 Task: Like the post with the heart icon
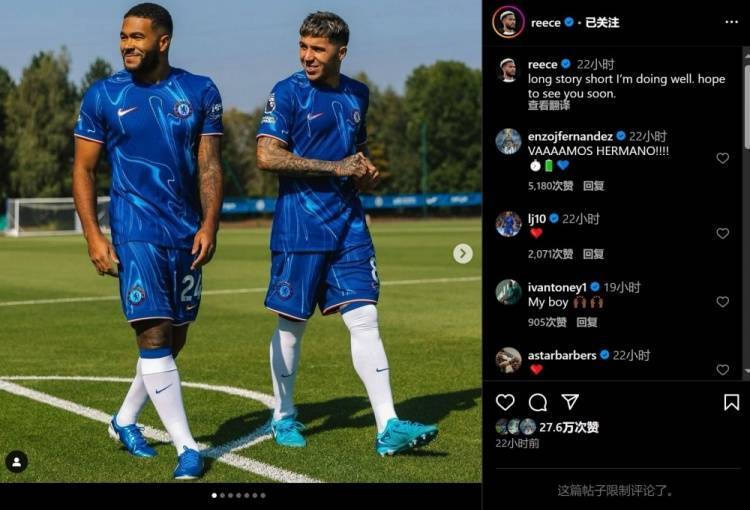coord(505,402)
